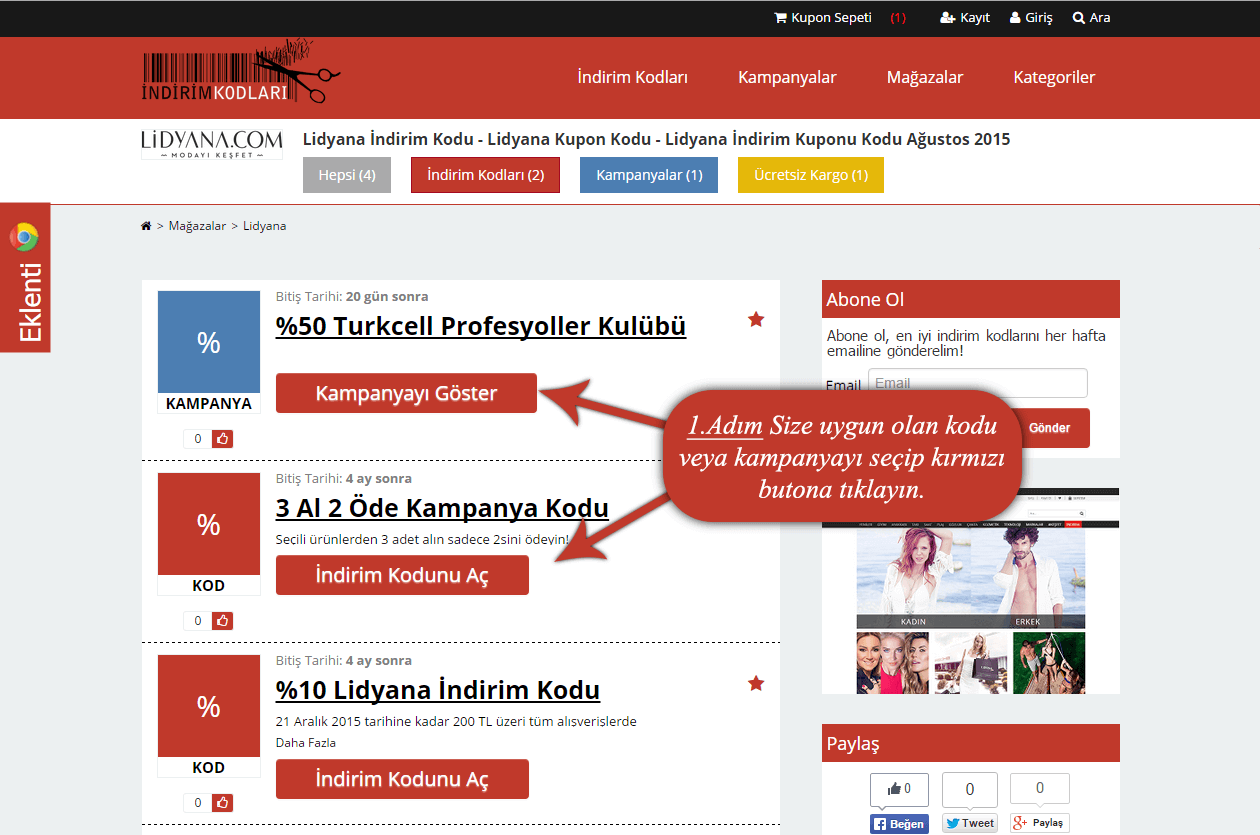Click the cart counter (1)
This screenshot has height=835, width=1260.
[898, 18]
